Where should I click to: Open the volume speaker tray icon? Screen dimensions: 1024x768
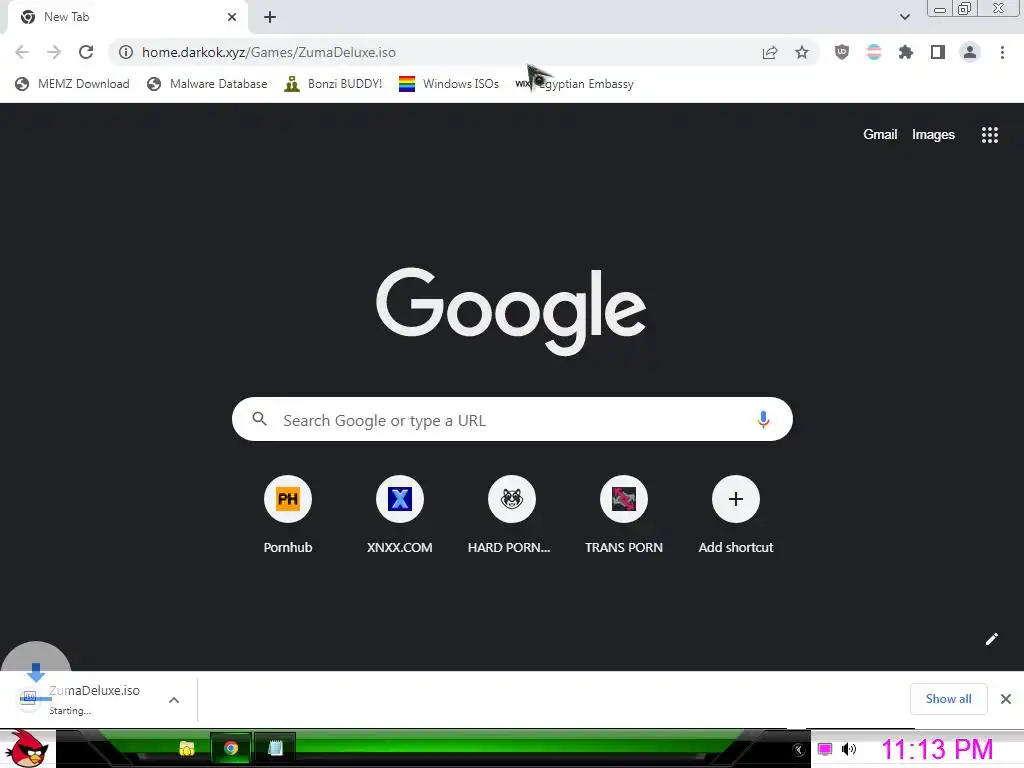(848, 749)
